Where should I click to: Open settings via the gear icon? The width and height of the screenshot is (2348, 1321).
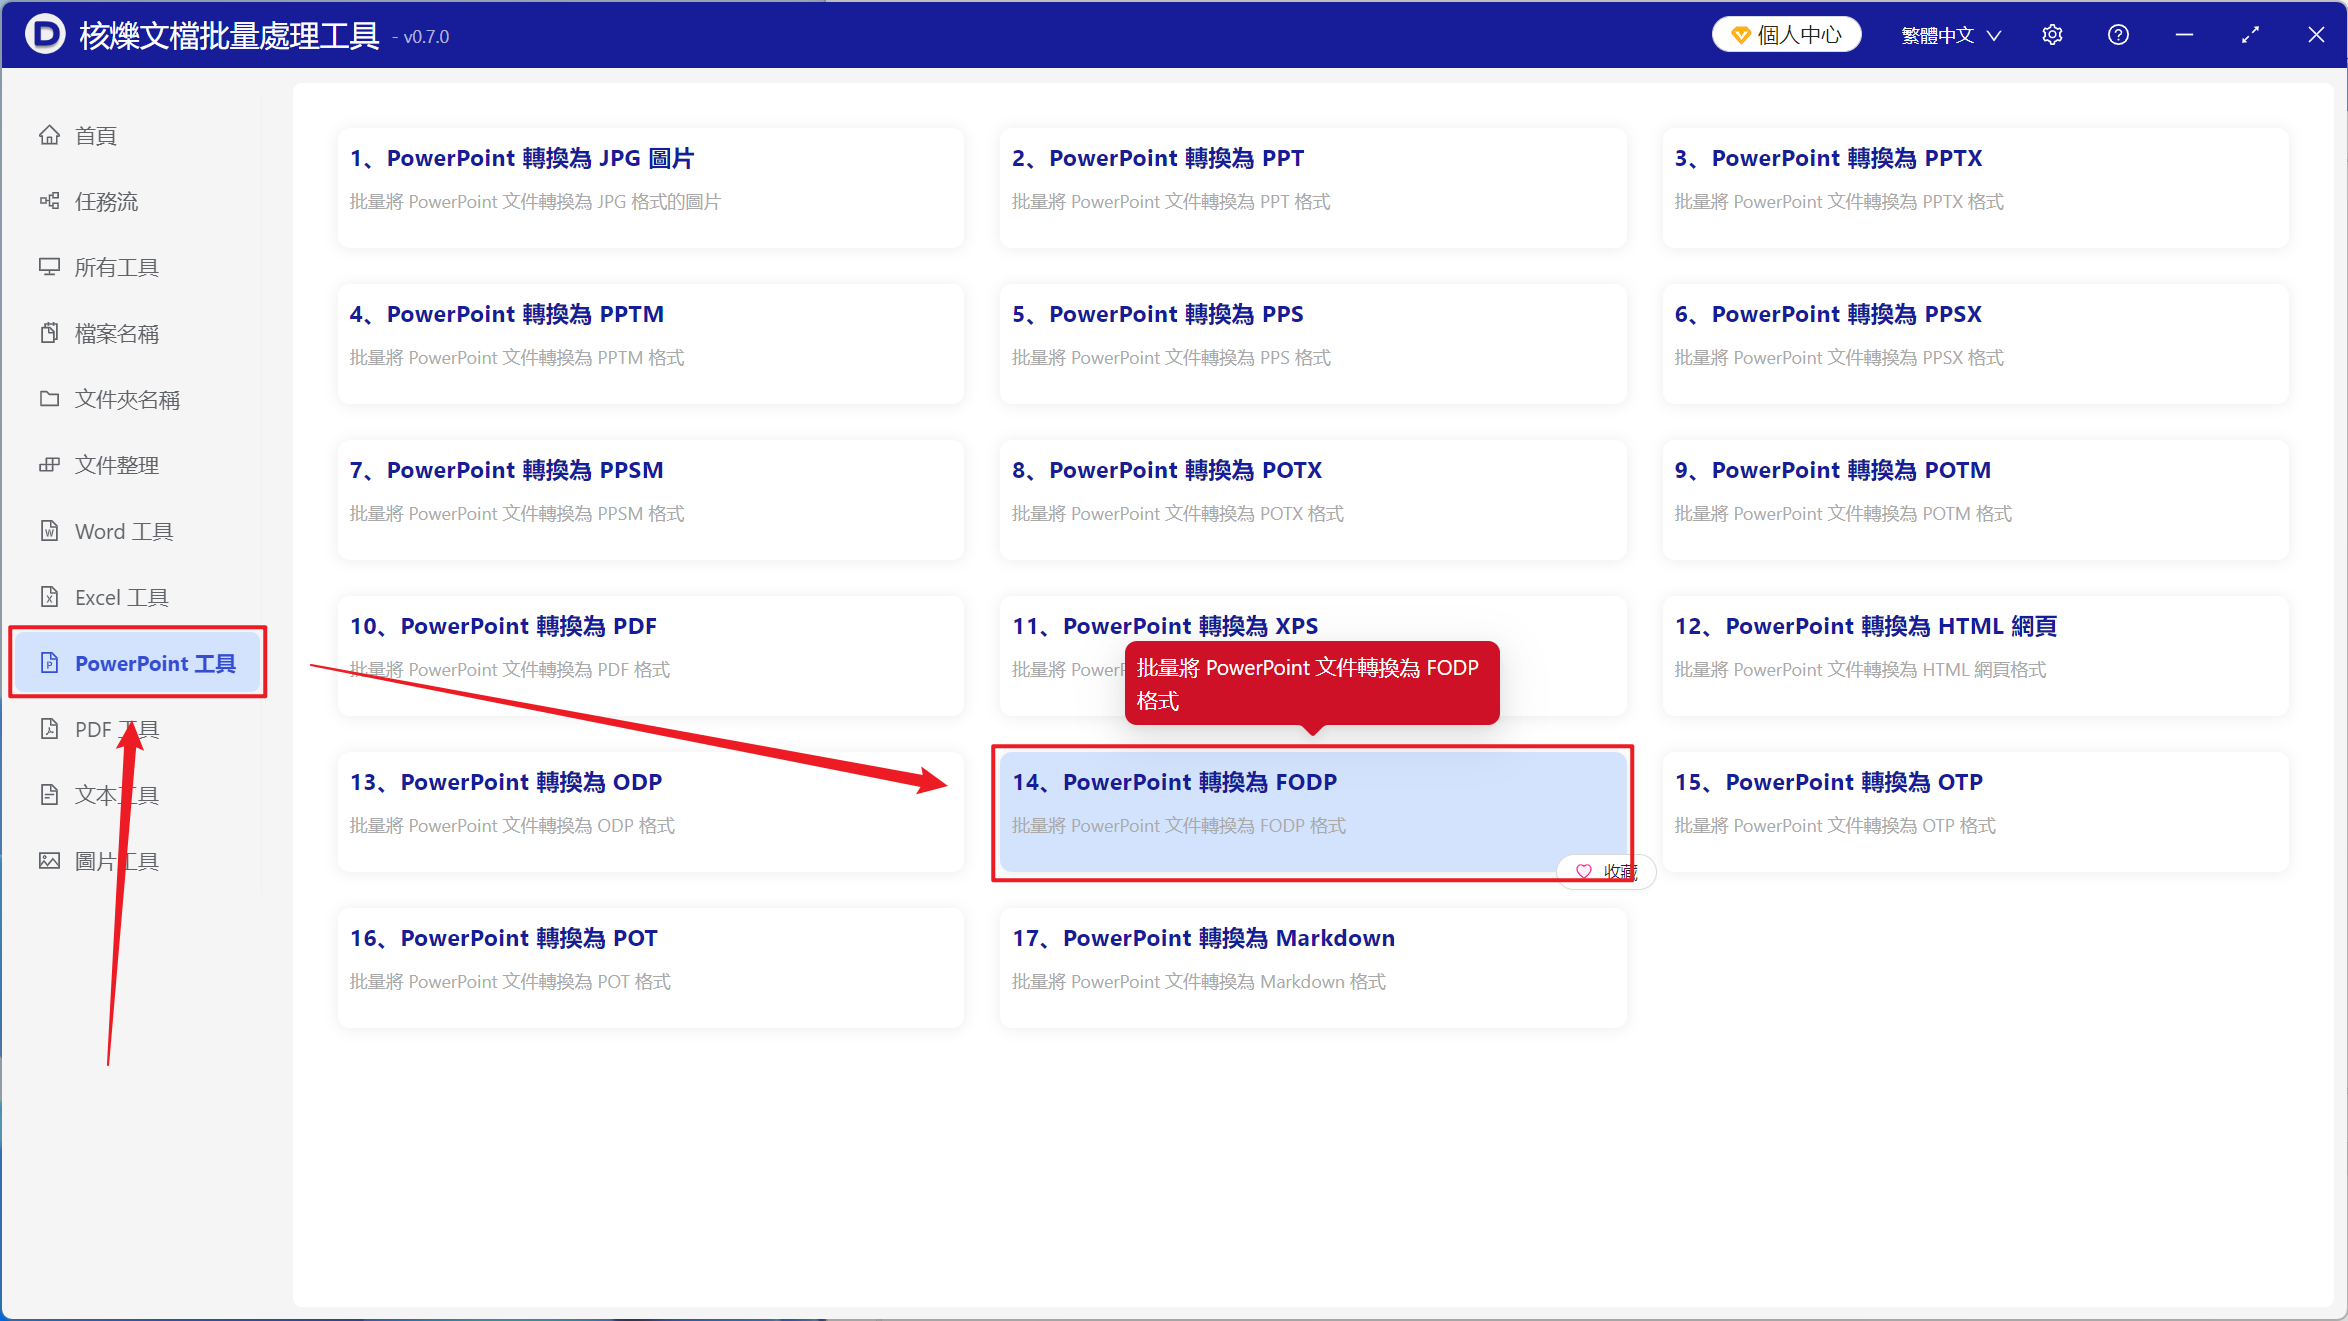pyautogui.click(x=2052, y=35)
